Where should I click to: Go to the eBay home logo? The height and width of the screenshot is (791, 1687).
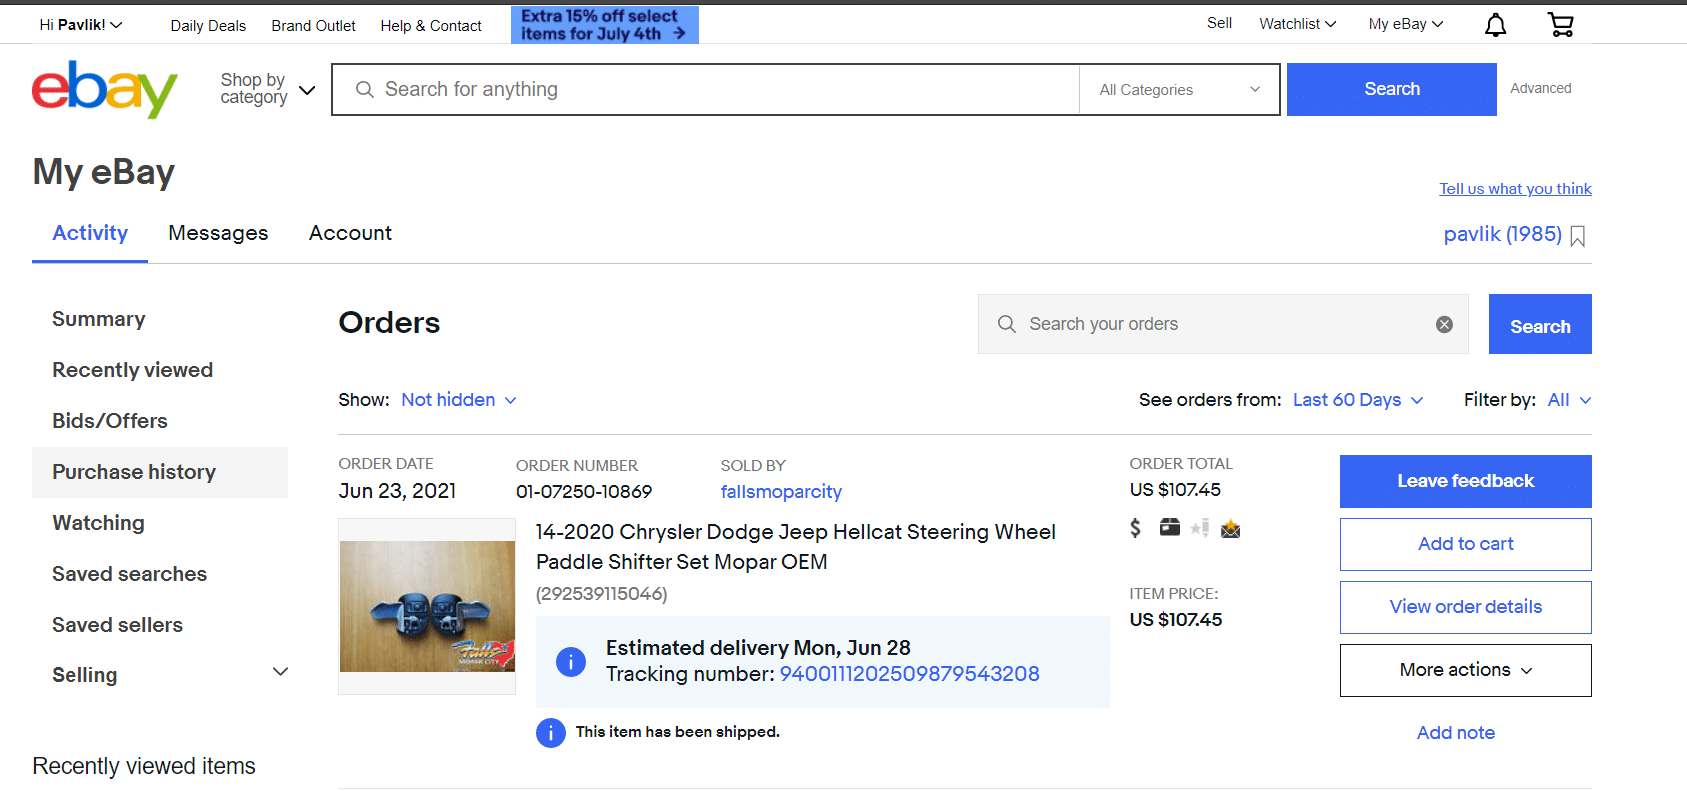pos(105,89)
